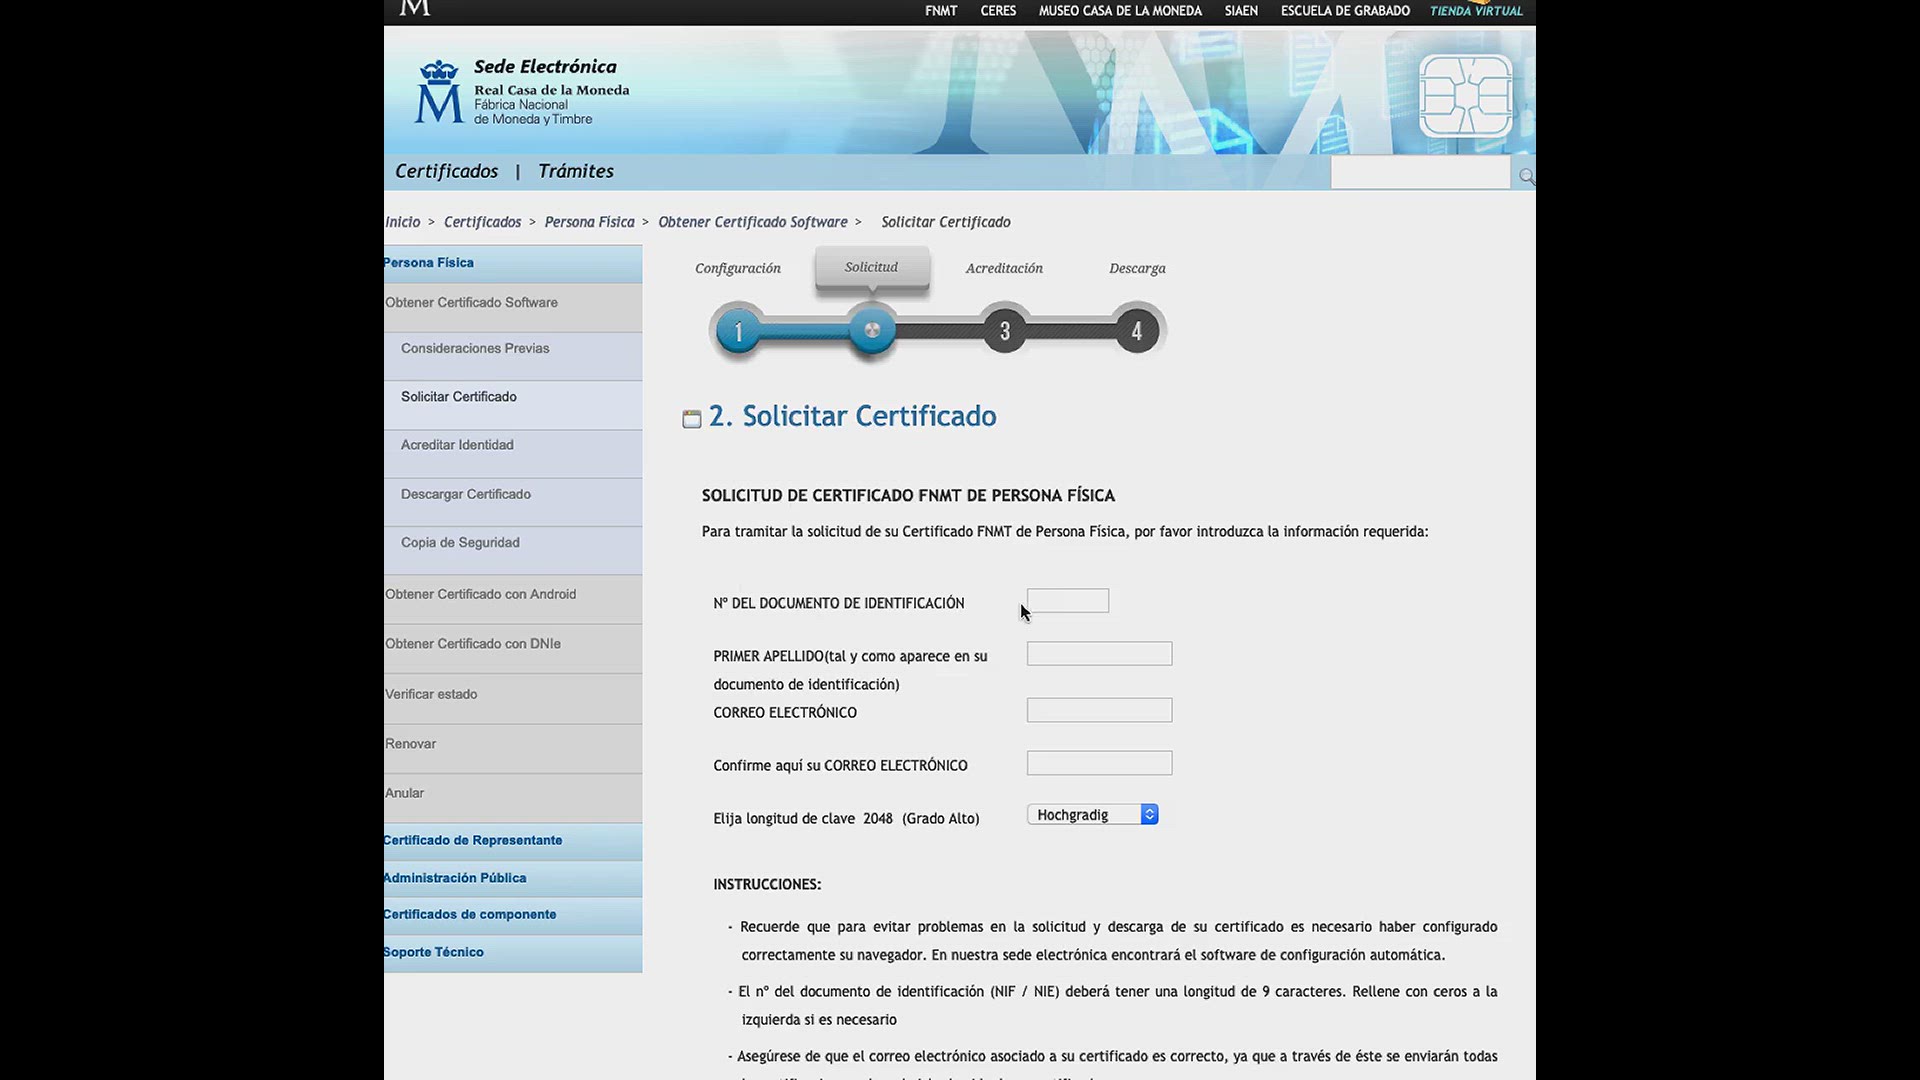This screenshot has width=1920, height=1080.
Task: Open Certificado de Representante section
Action: click(513, 841)
